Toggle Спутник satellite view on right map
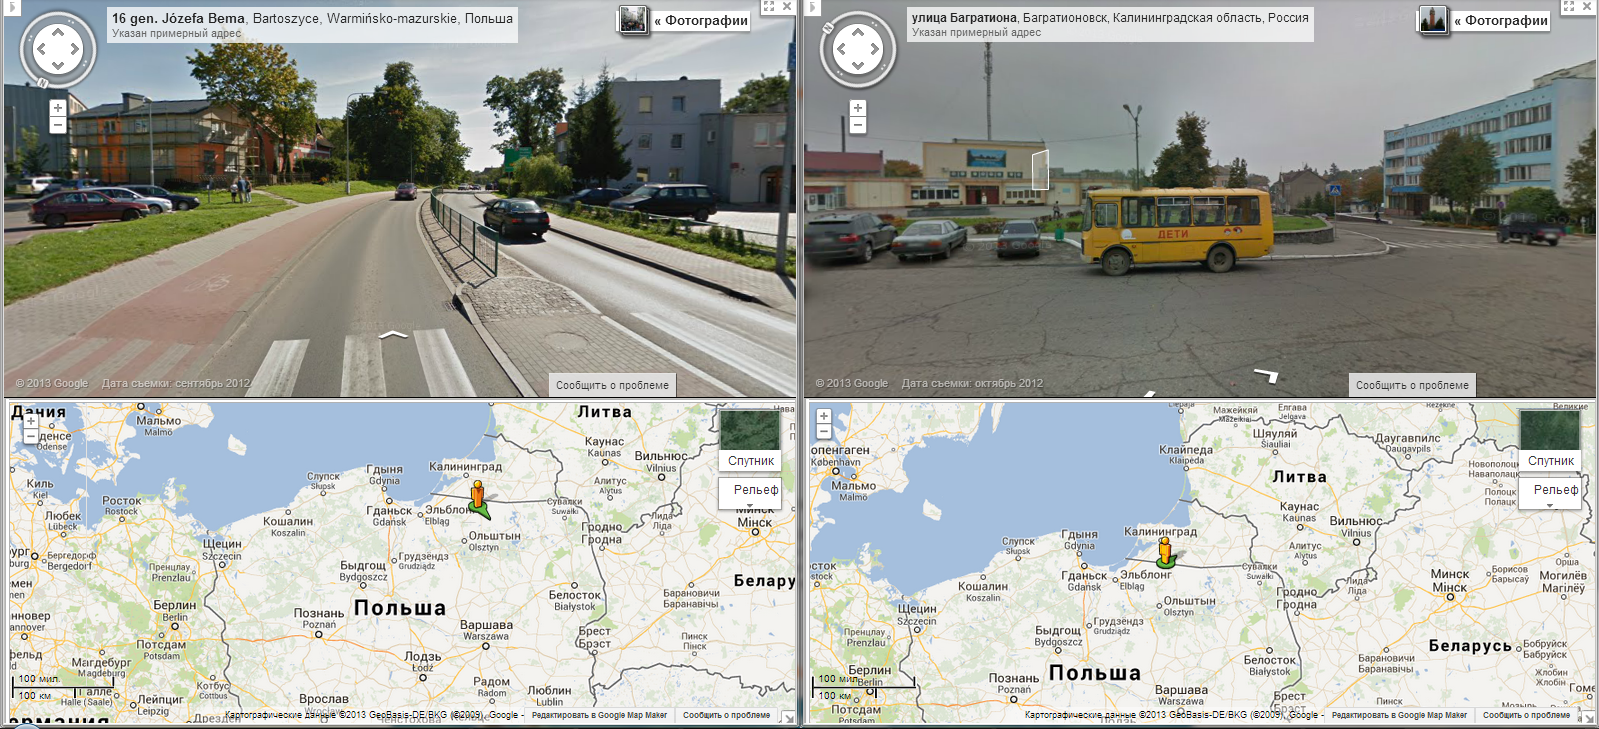1599x729 pixels. [1550, 441]
